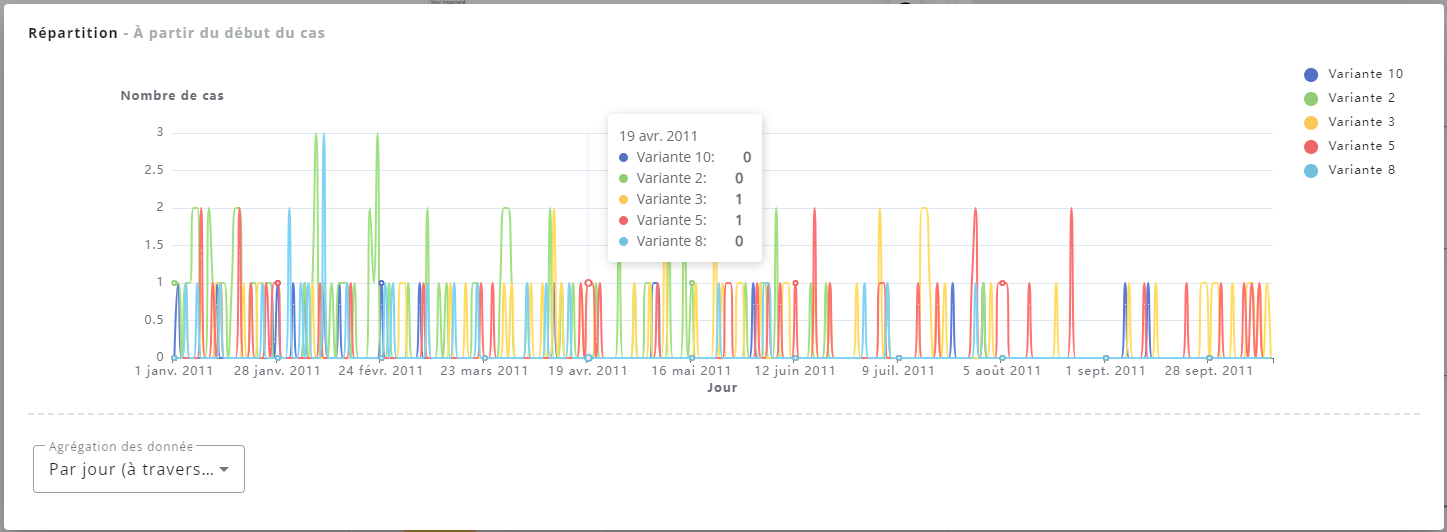The height and width of the screenshot is (532, 1447).
Task: Click the Répartition panel title
Action: click(x=73, y=33)
